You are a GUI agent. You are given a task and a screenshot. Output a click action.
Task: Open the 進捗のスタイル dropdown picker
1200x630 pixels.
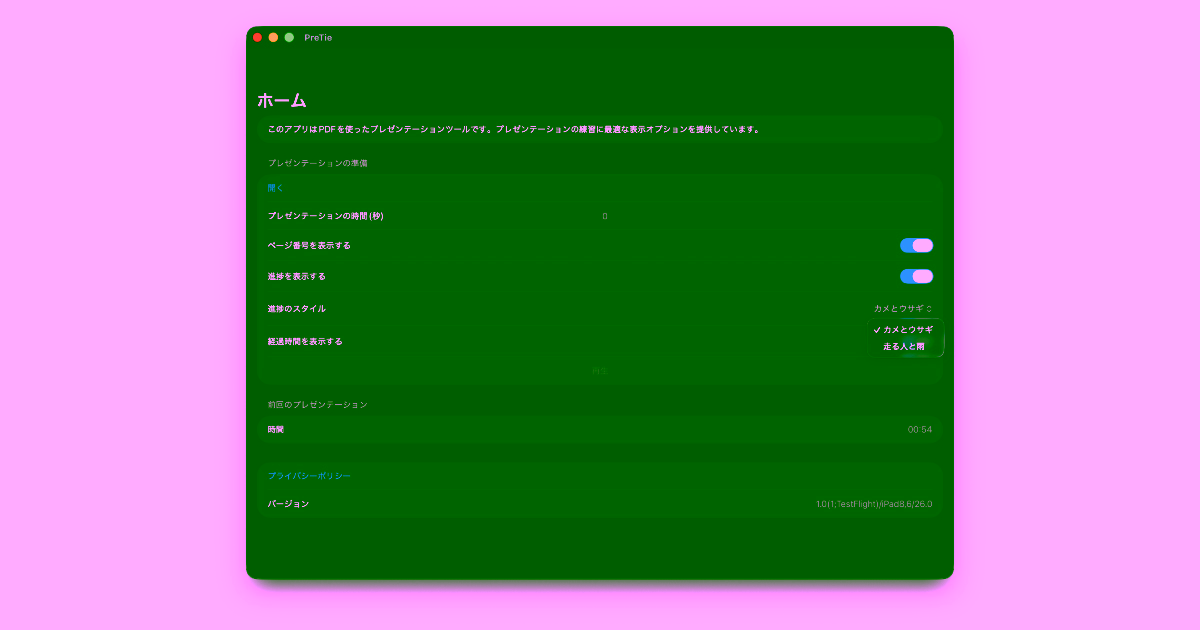pyautogui.click(x=903, y=309)
